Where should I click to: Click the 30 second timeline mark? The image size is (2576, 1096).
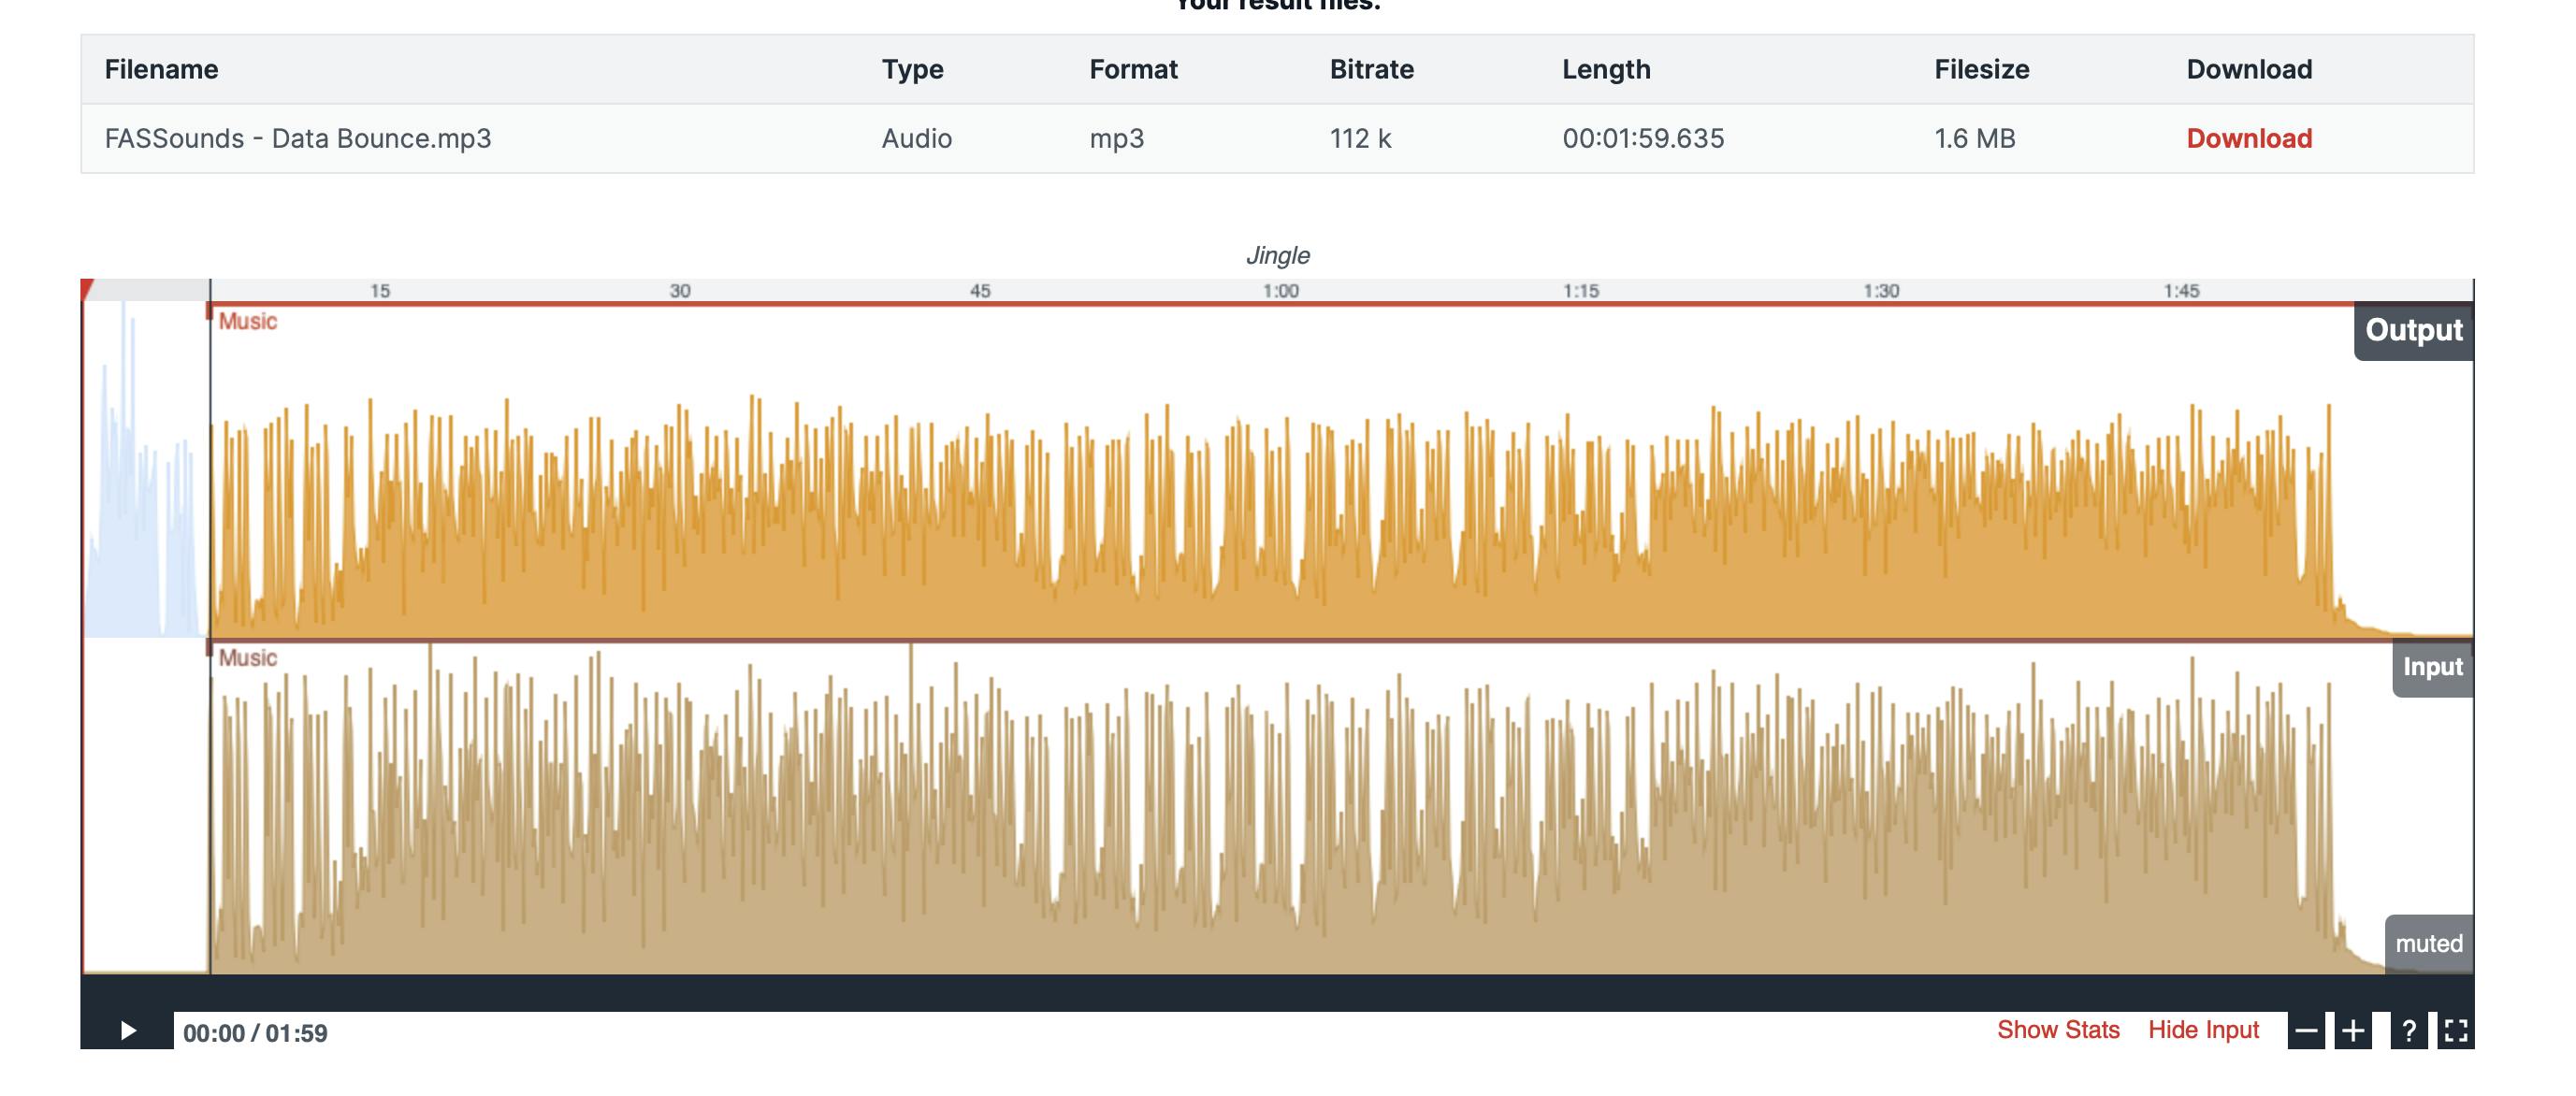680,291
